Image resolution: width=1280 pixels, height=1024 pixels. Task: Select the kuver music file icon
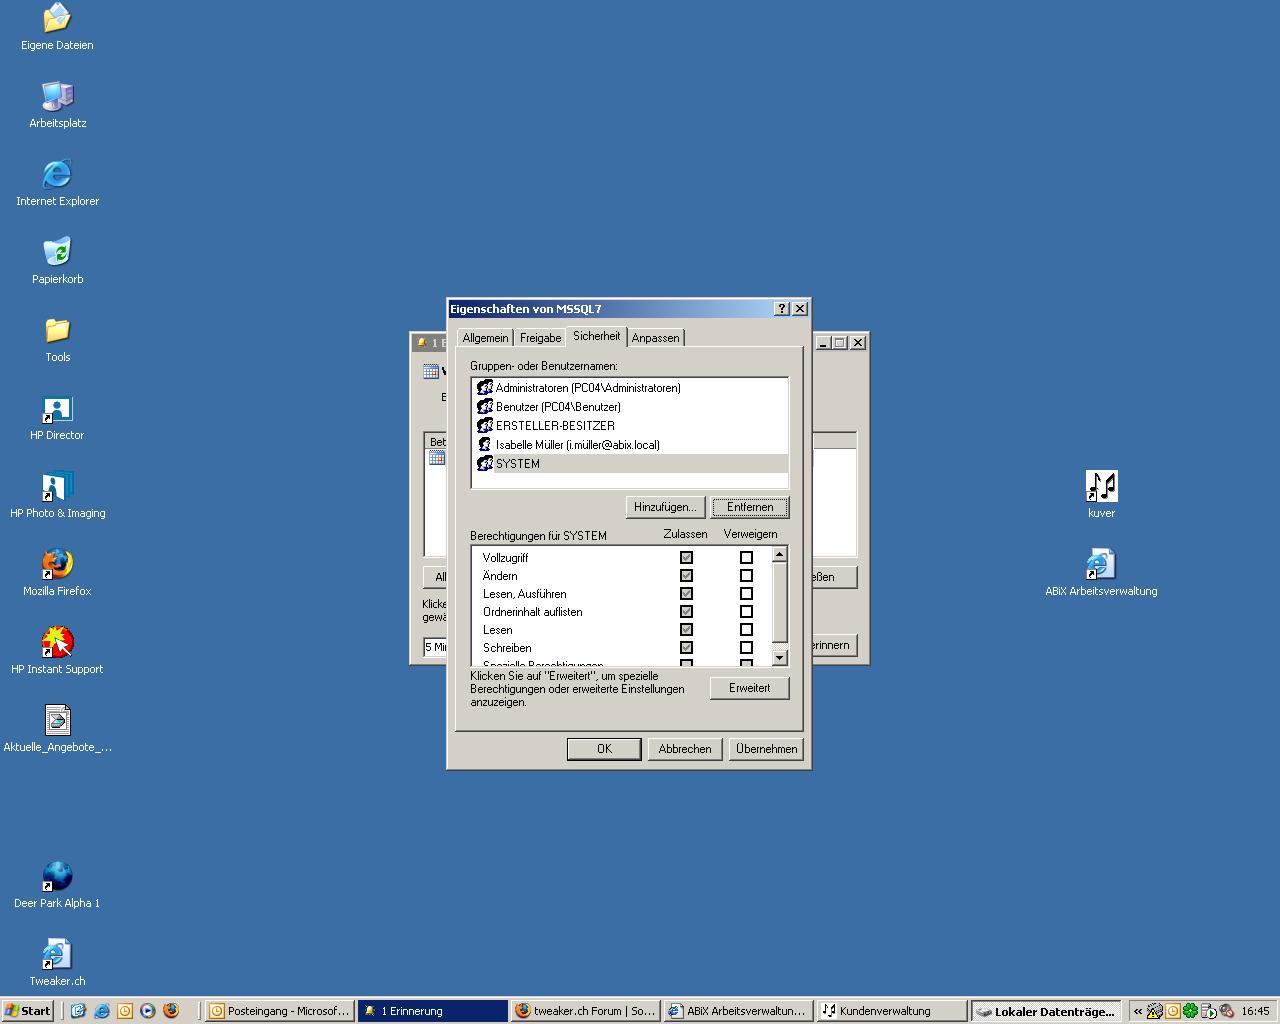[x=1101, y=487]
